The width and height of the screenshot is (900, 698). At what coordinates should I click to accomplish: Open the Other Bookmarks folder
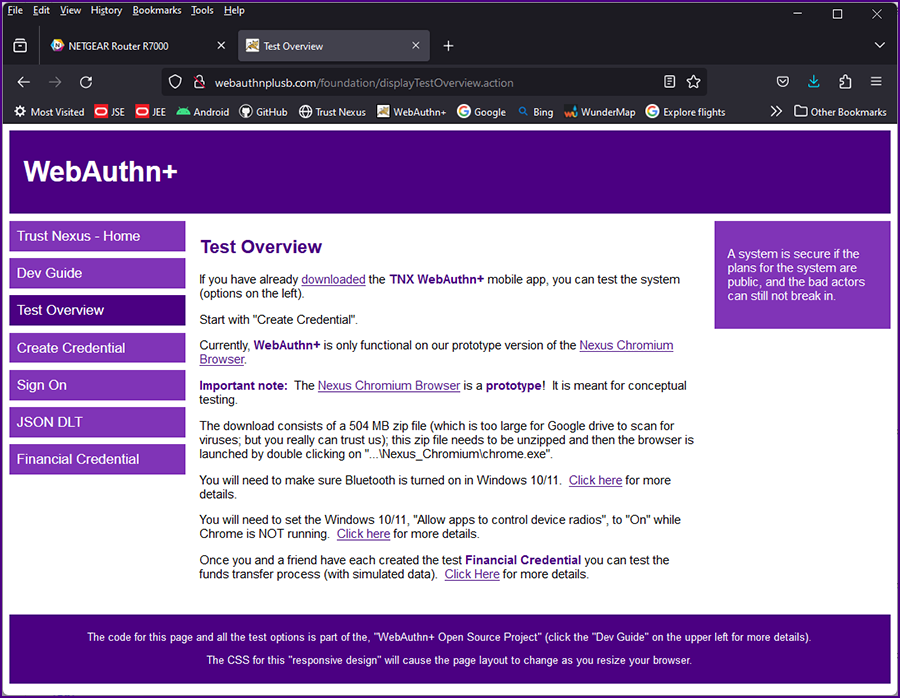(840, 112)
